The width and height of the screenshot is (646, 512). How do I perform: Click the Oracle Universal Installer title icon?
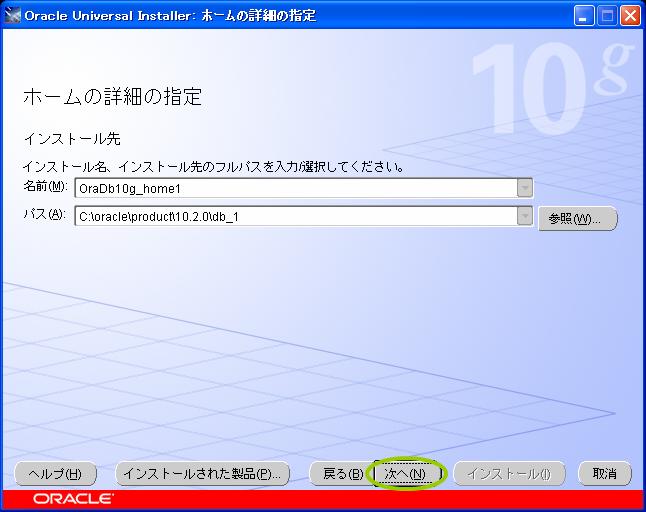pyautogui.click(x=12, y=16)
